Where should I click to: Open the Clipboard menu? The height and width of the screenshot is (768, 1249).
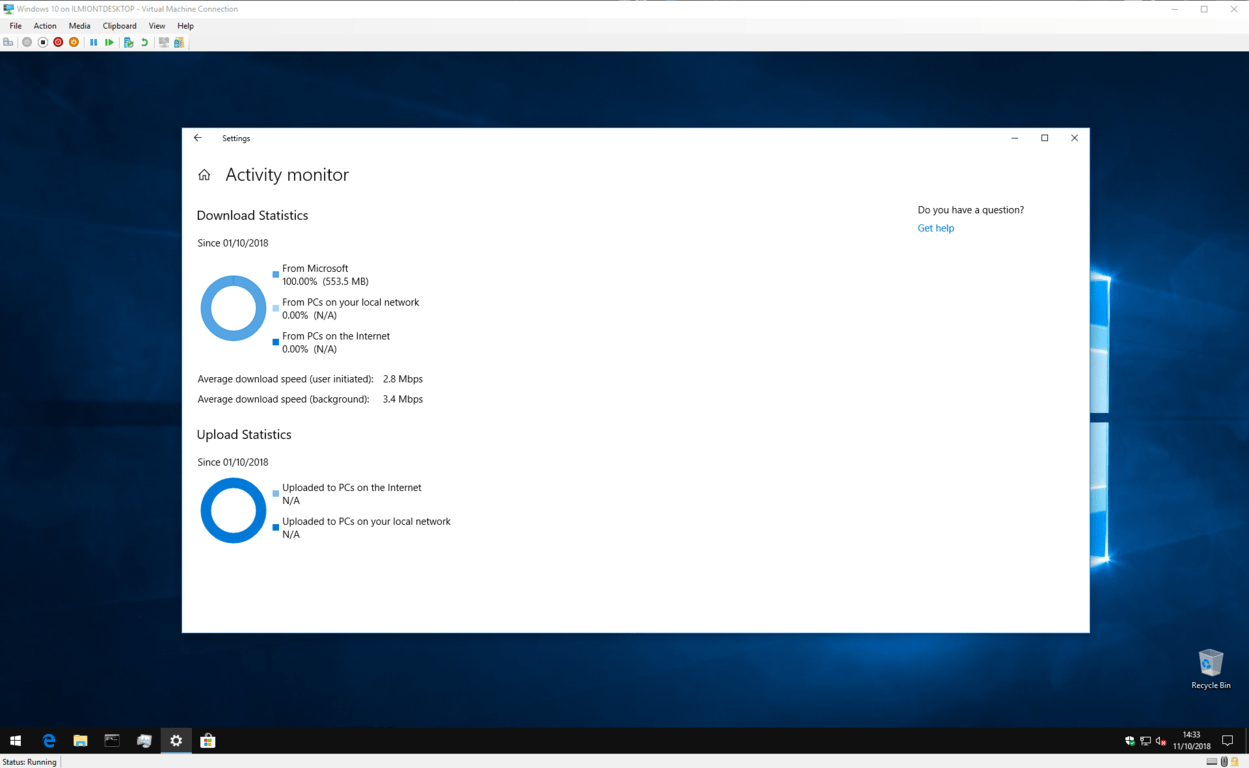click(119, 26)
